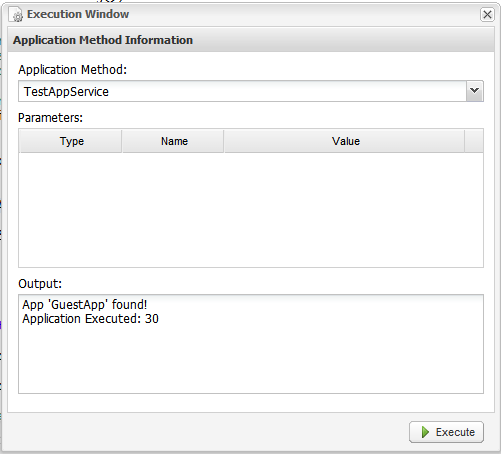Click the Execution Window gear document icon
501x454 pixels.
pos(16,15)
